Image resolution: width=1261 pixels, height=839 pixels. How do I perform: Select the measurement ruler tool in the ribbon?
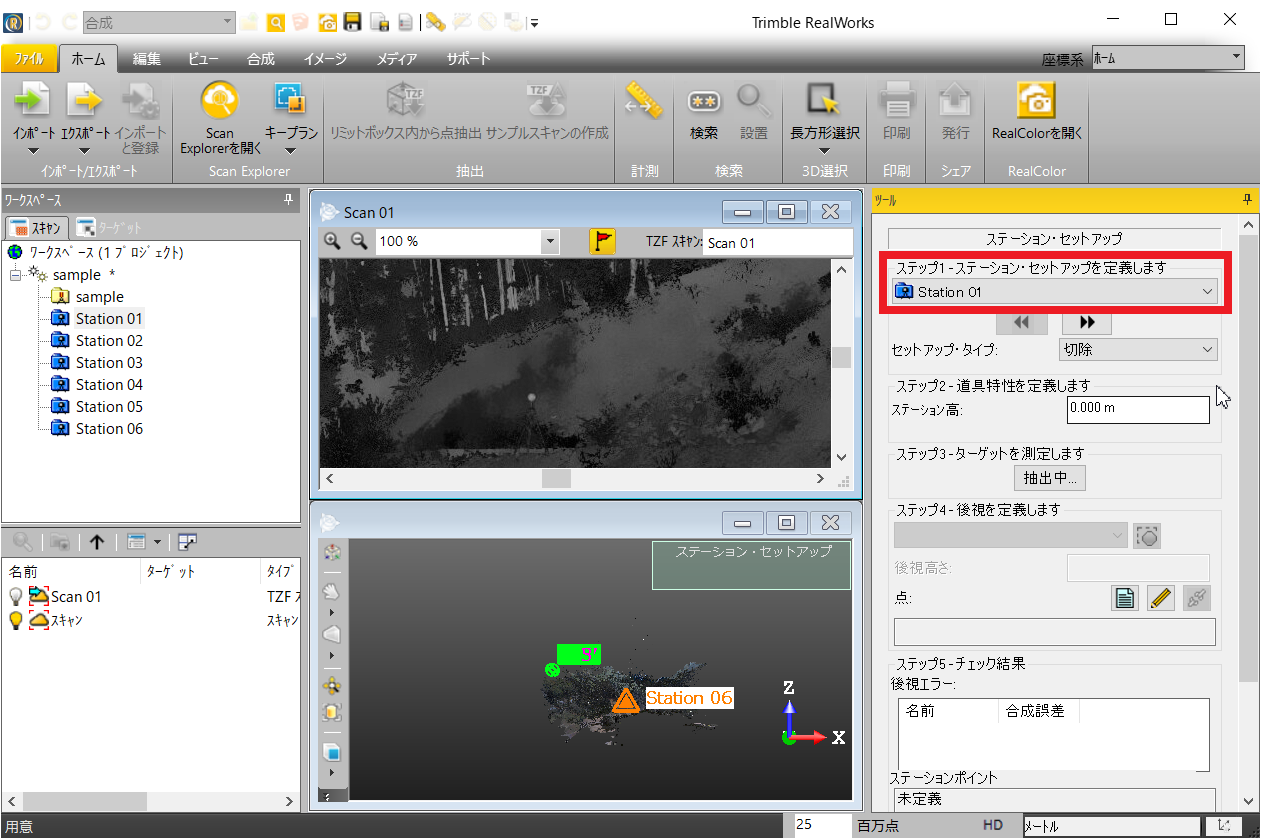(x=645, y=100)
